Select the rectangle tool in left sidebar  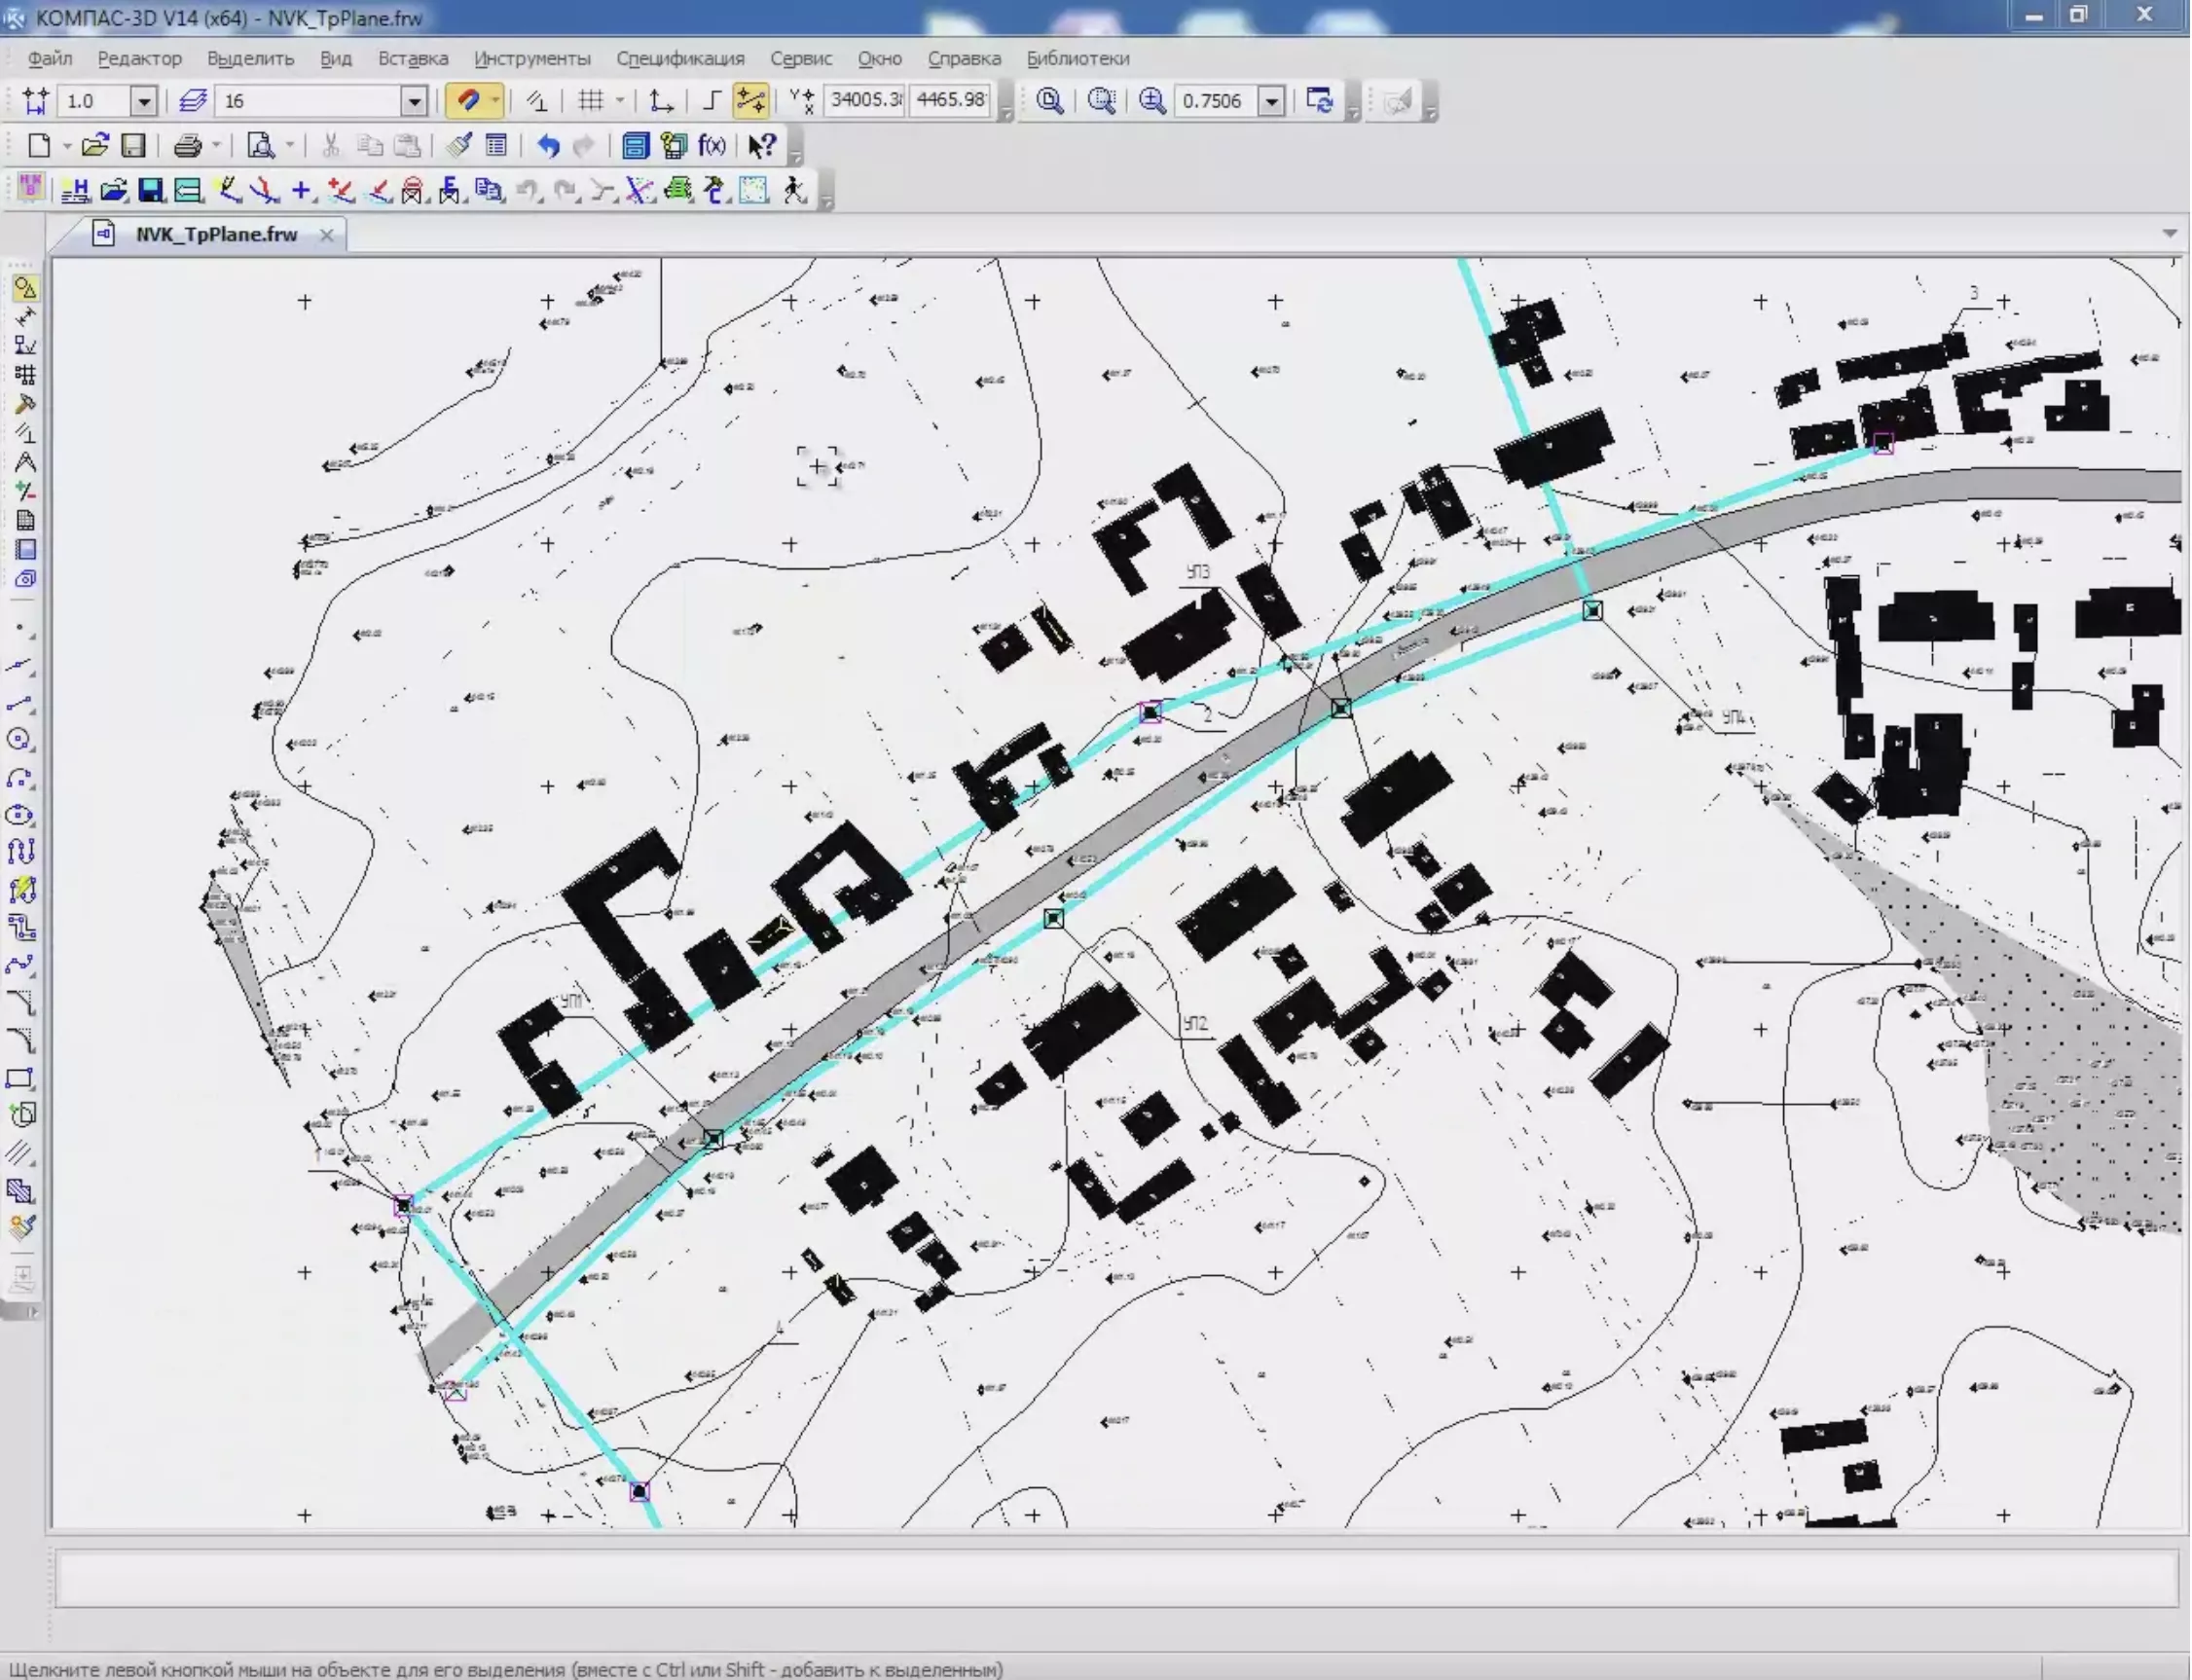click(20, 1078)
